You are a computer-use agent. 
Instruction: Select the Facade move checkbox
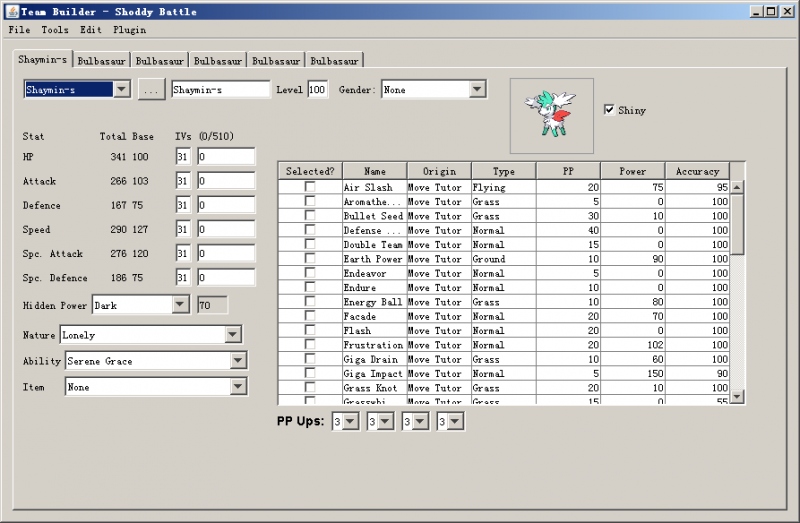[310, 316]
